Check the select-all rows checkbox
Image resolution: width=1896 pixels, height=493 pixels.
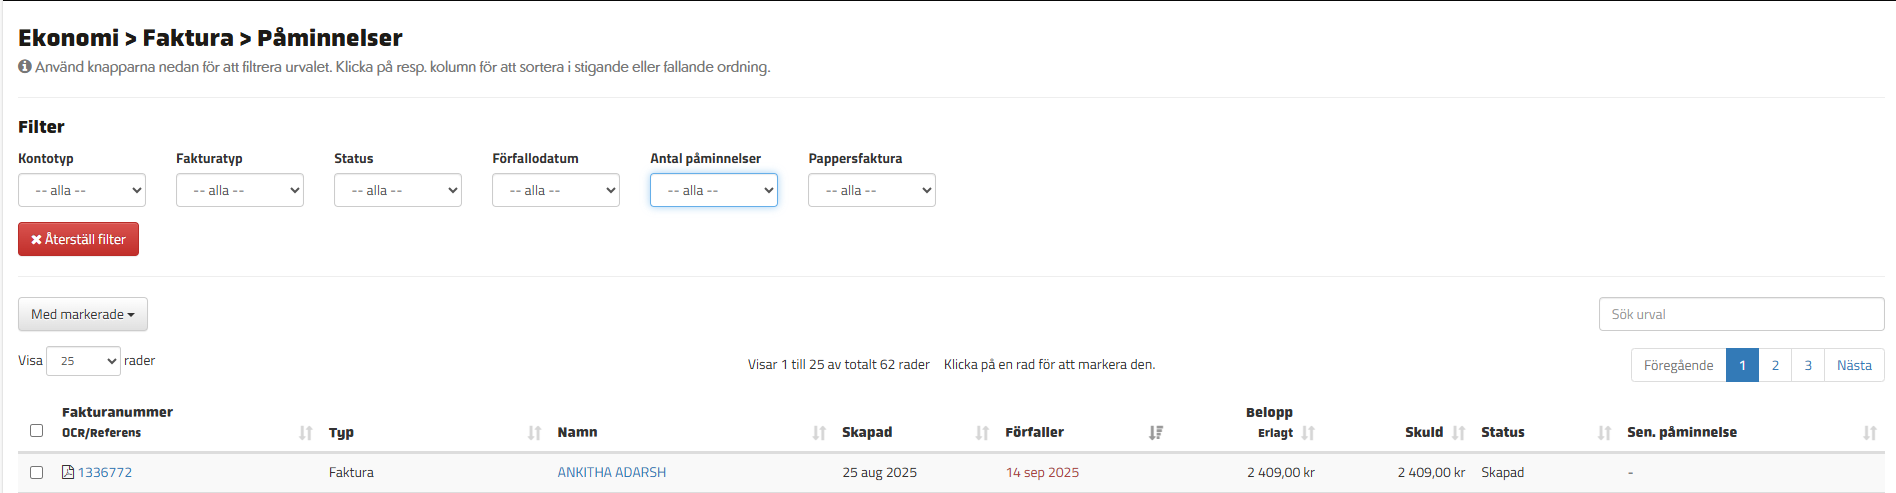pyautogui.click(x=37, y=431)
